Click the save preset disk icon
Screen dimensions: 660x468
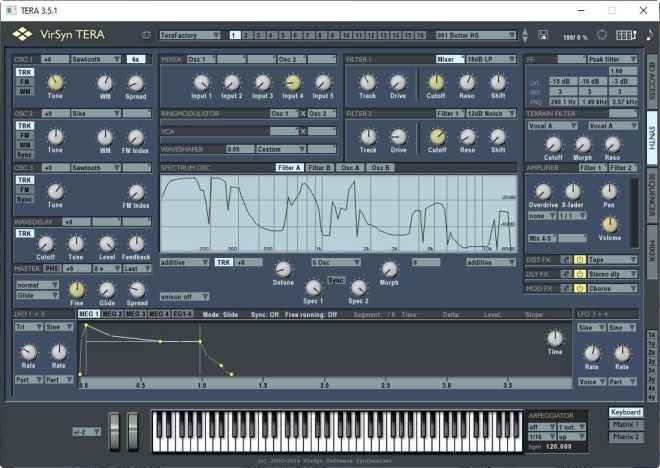coord(543,35)
